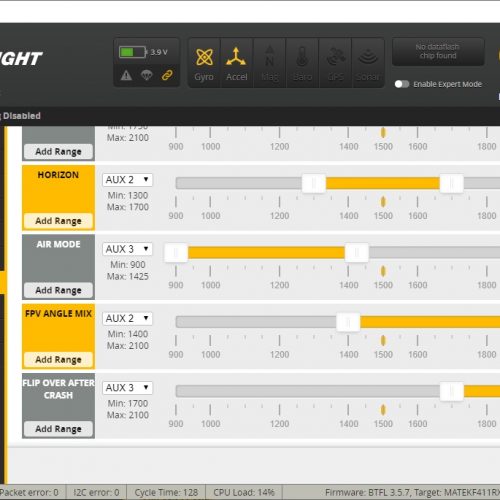Open the Horizon AUX 2 channel dropdown

[127, 180]
